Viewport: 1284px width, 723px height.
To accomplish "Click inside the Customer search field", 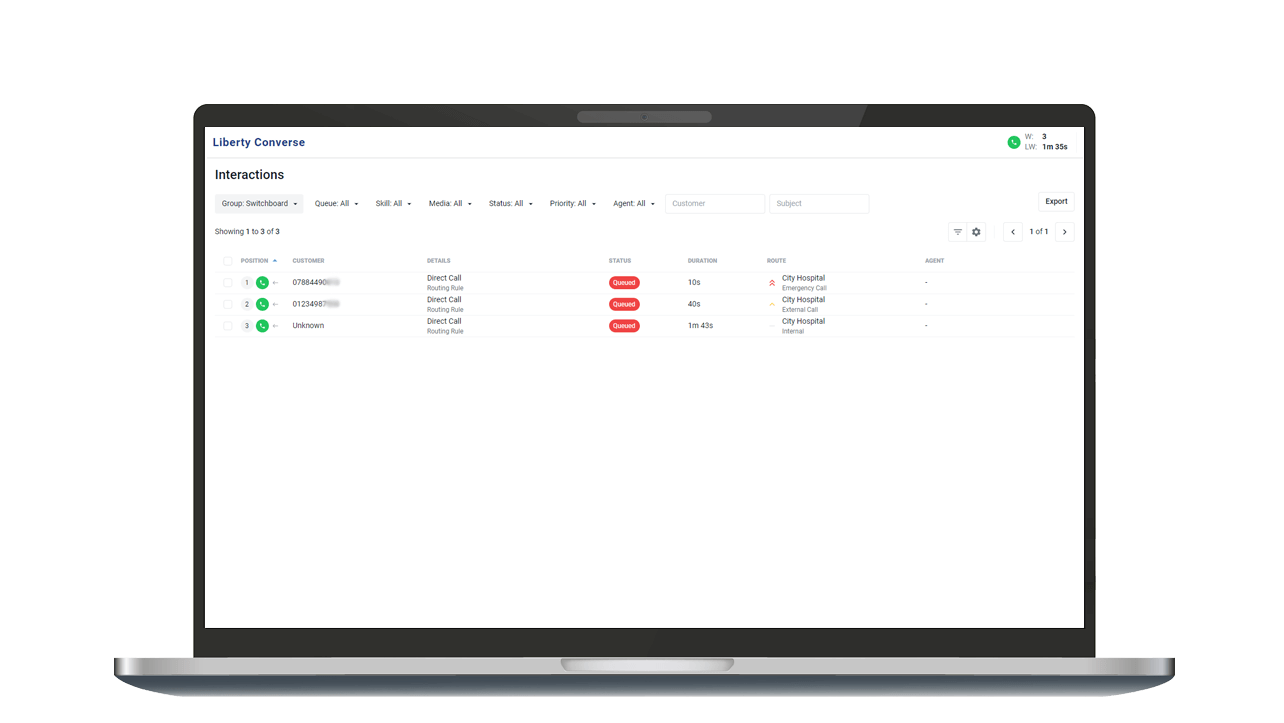I will 715,203.
